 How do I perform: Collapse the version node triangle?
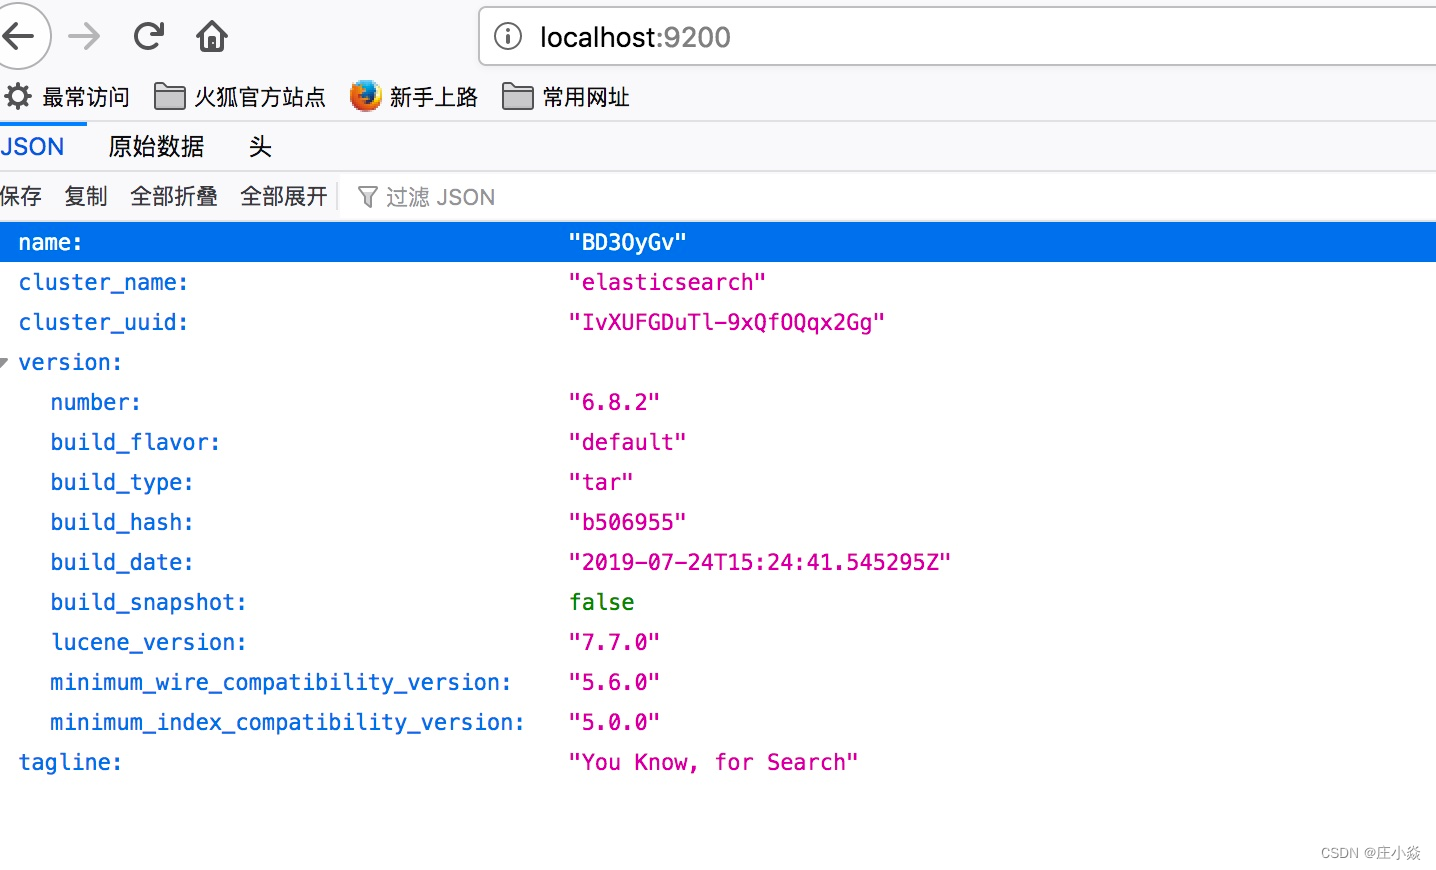tap(4, 363)
